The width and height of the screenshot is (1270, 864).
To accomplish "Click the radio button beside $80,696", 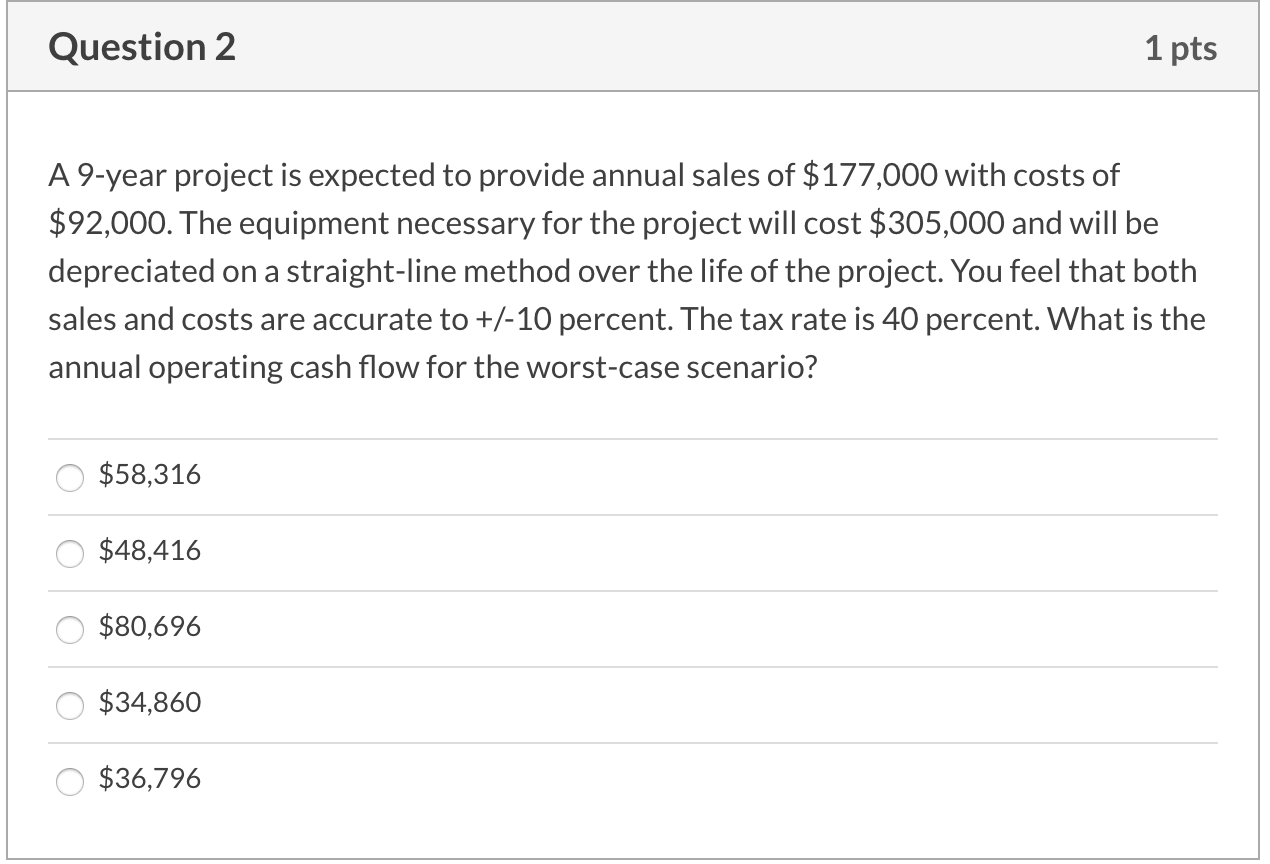I will pos(70,630).
